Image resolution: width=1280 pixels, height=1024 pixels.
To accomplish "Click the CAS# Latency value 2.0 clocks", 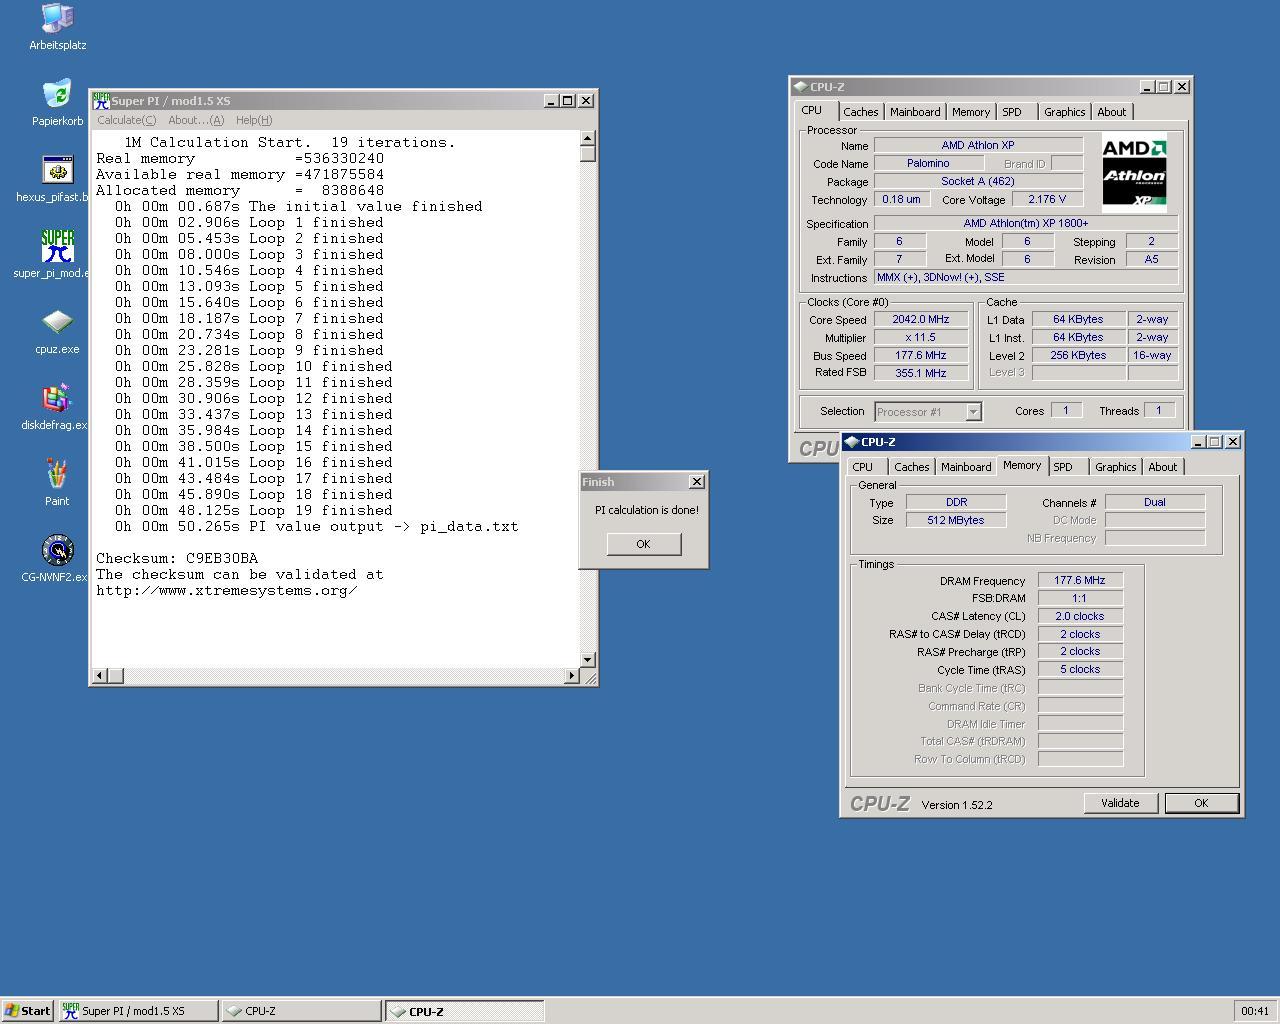I will [x=1080, y=616].
